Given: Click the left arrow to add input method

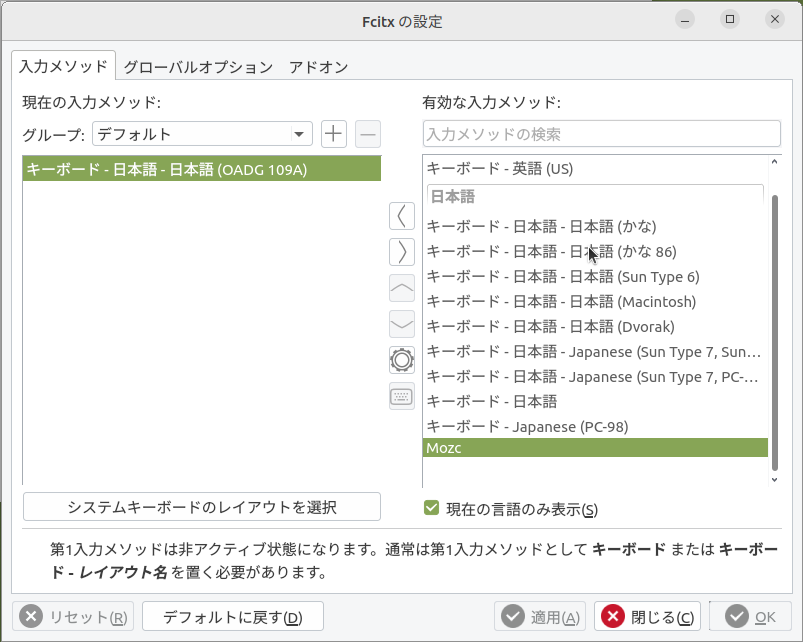Looking at the screenshot, I should coord(401,215).
